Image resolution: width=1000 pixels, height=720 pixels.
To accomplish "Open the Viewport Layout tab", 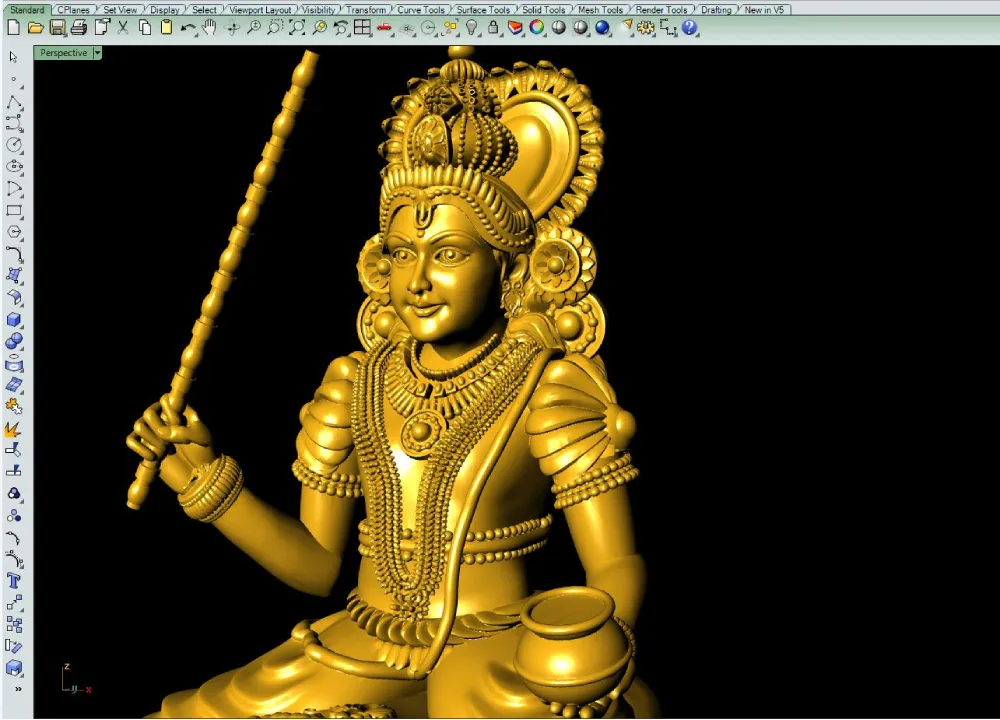I will click(260, 10).
